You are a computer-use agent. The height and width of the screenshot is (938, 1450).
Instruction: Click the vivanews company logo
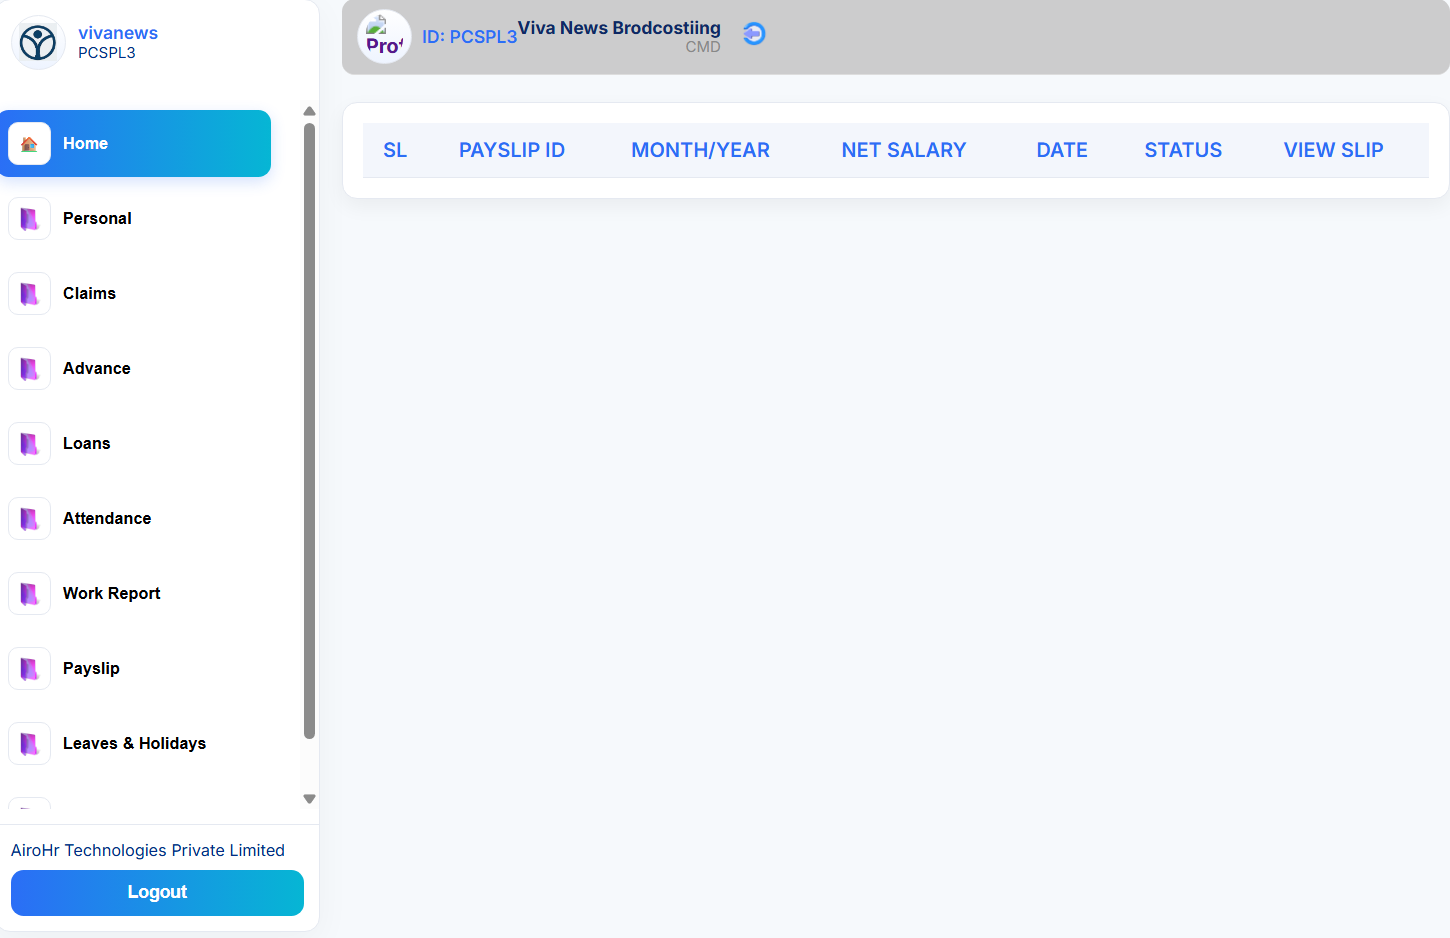[38, 43]
